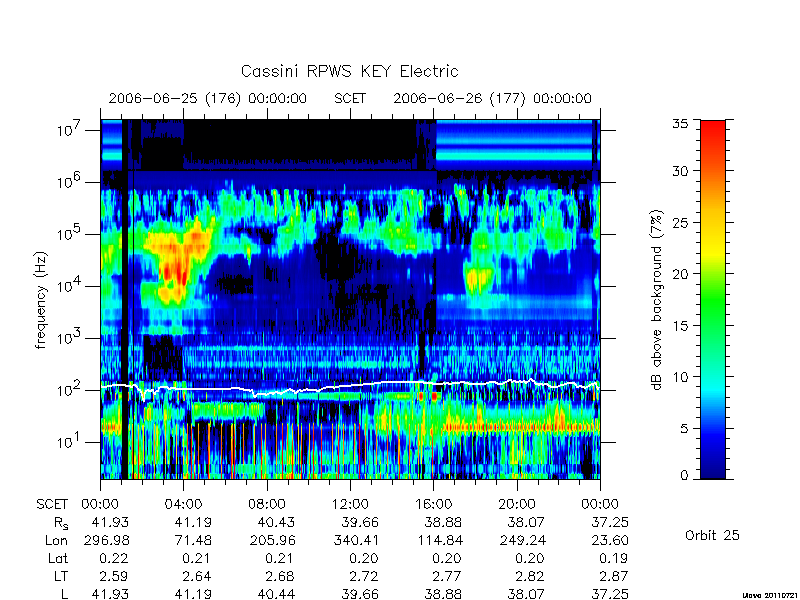This screenshot has width=800, height=600.
Task: Click the Rs-row value 38.88
Action: (x=443, y=522)
